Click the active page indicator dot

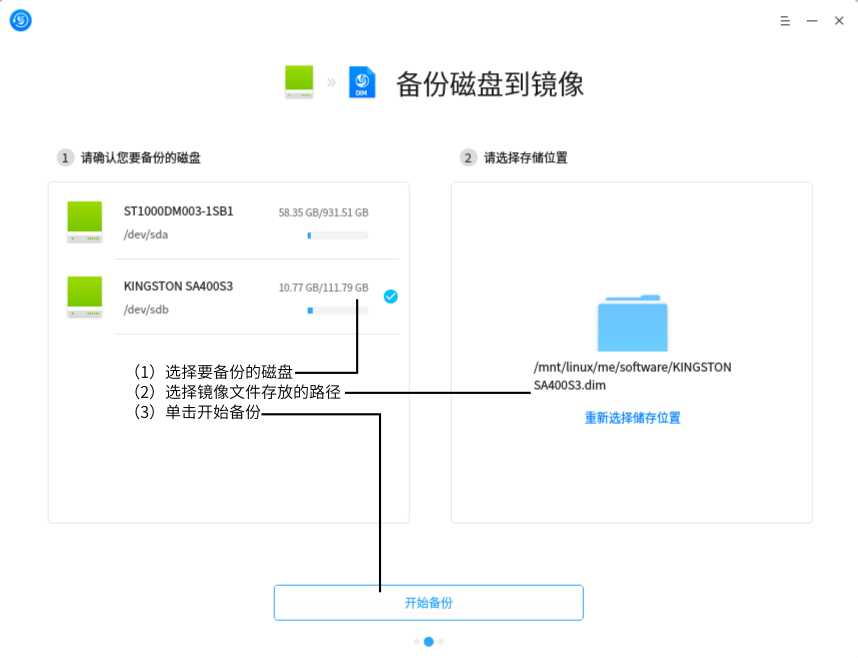(x=429, y=641)
